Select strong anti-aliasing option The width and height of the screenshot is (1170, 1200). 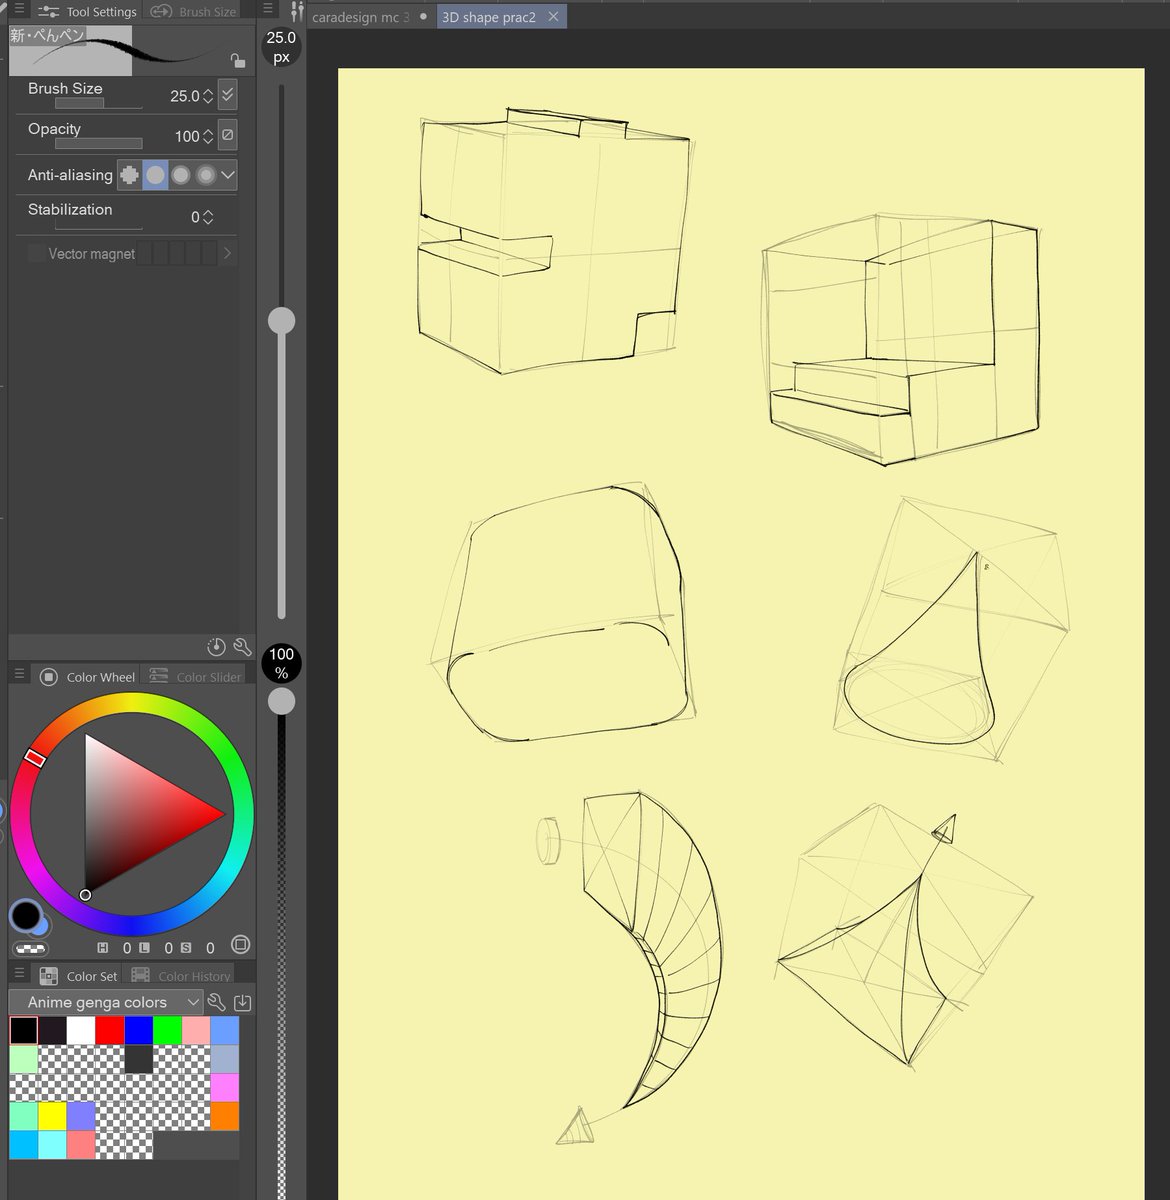click(x=205, y=175)
